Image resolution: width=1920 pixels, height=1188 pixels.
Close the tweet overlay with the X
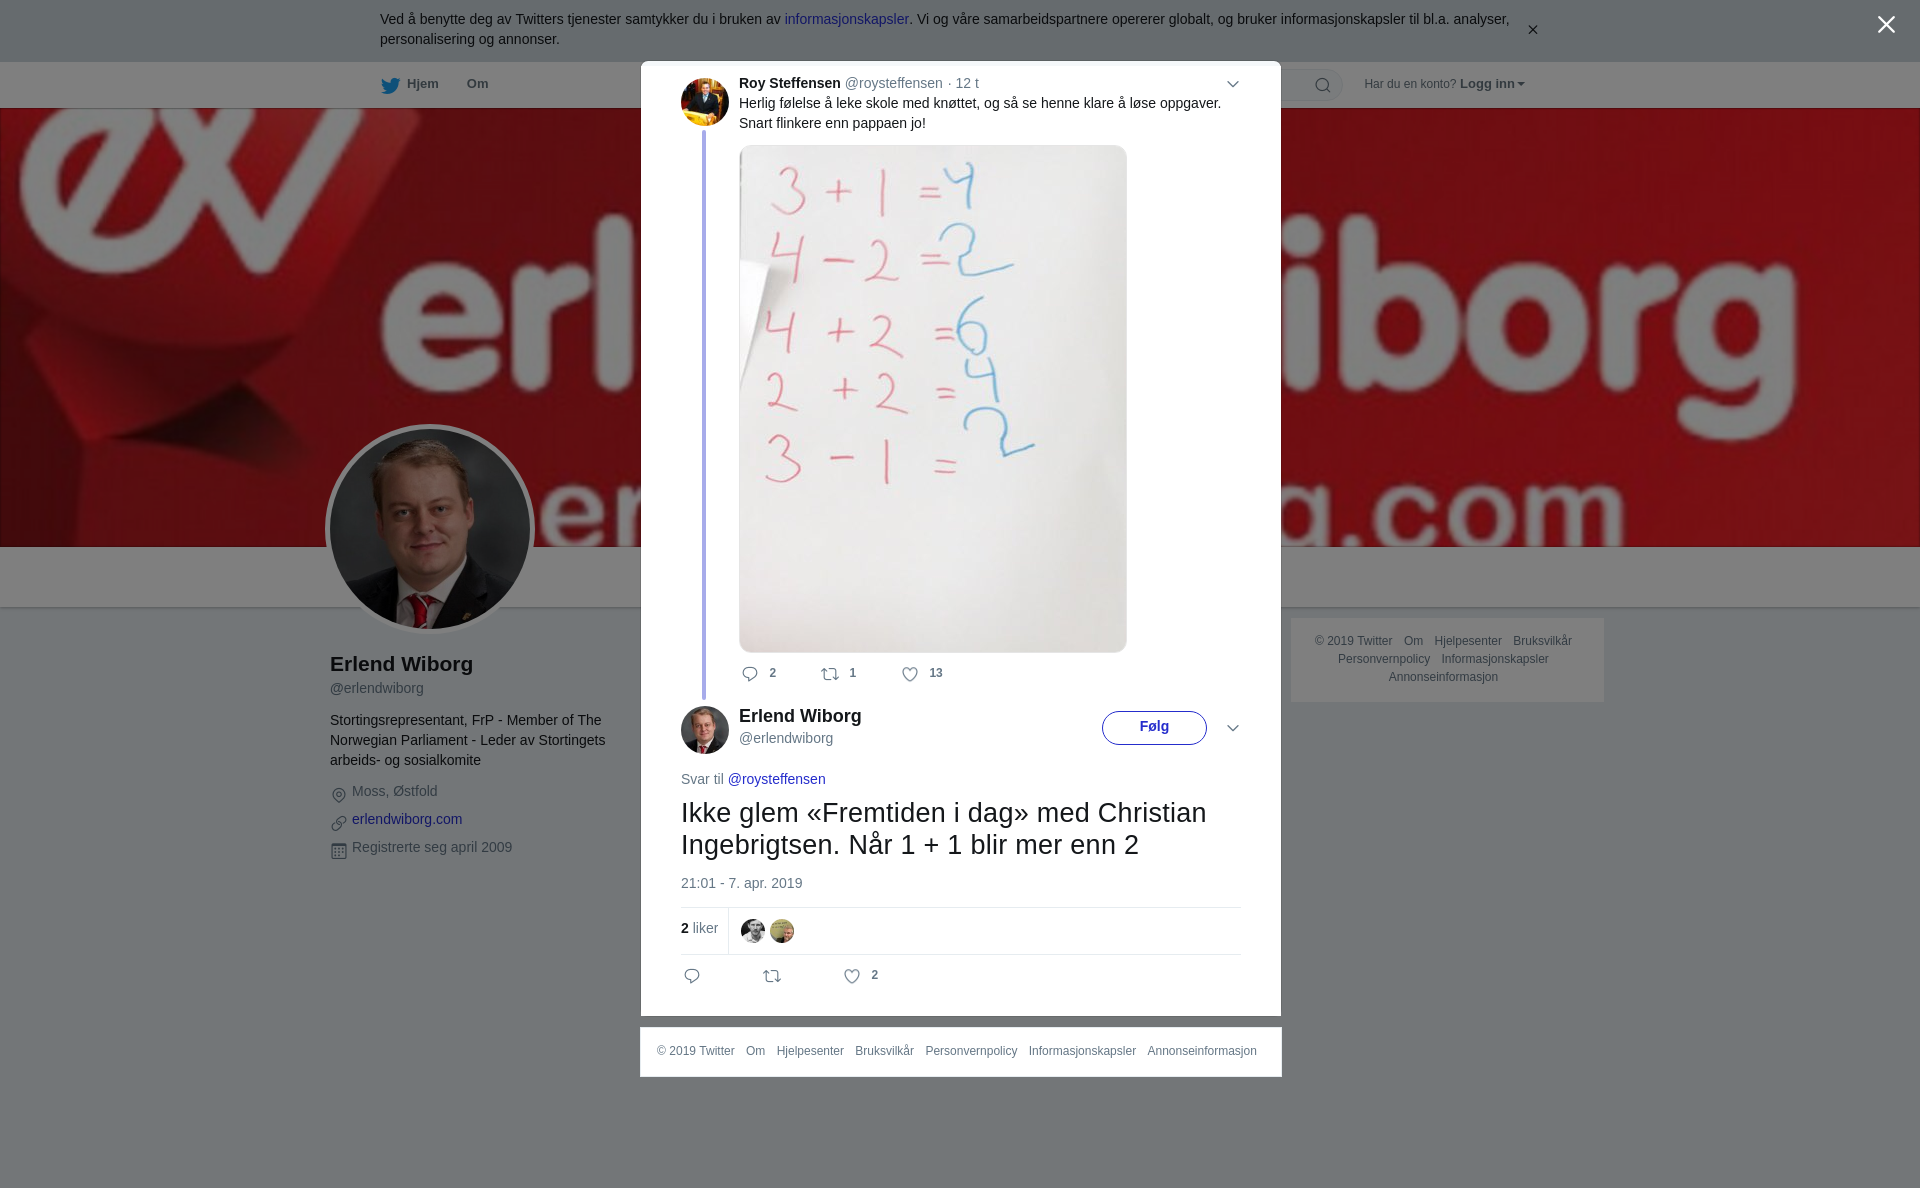click(x=1886, y=25)
